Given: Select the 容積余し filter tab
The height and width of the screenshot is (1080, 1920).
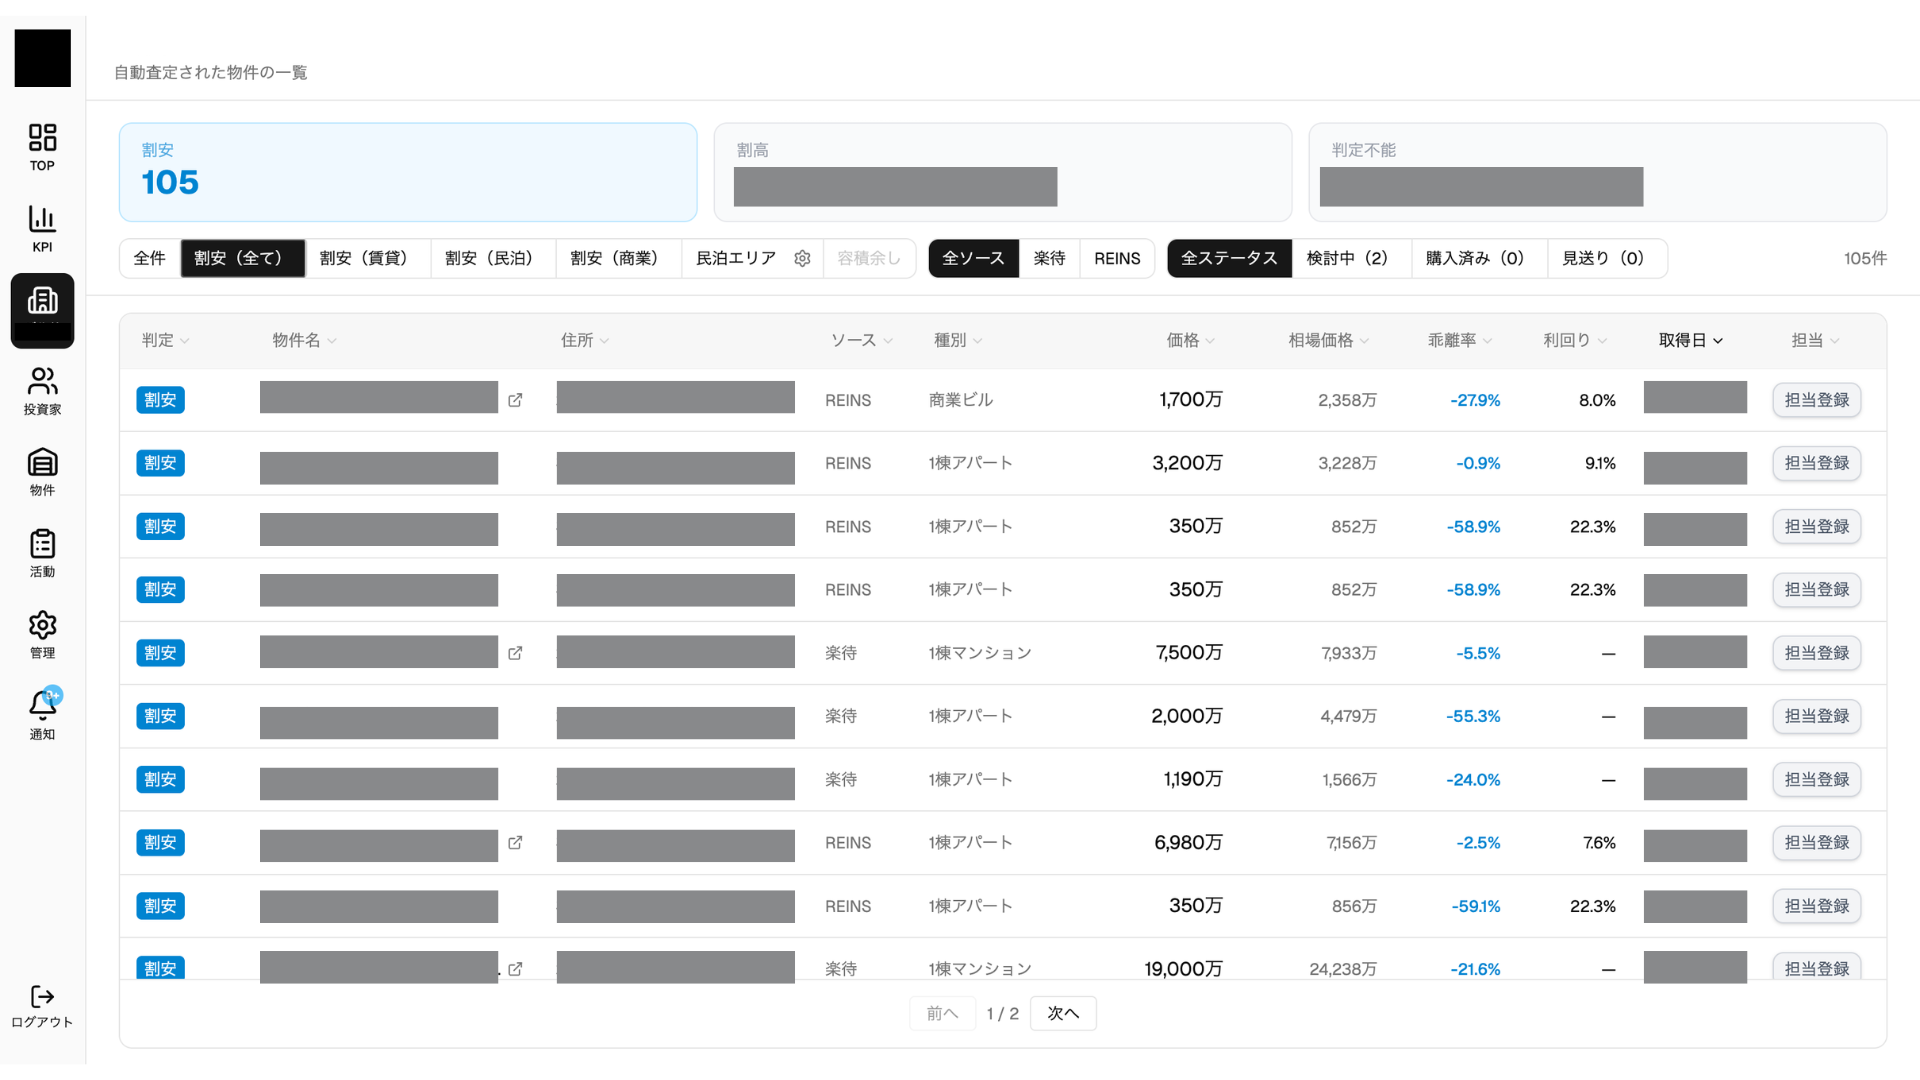Looking at the screenshot, I should click(869, 258).
